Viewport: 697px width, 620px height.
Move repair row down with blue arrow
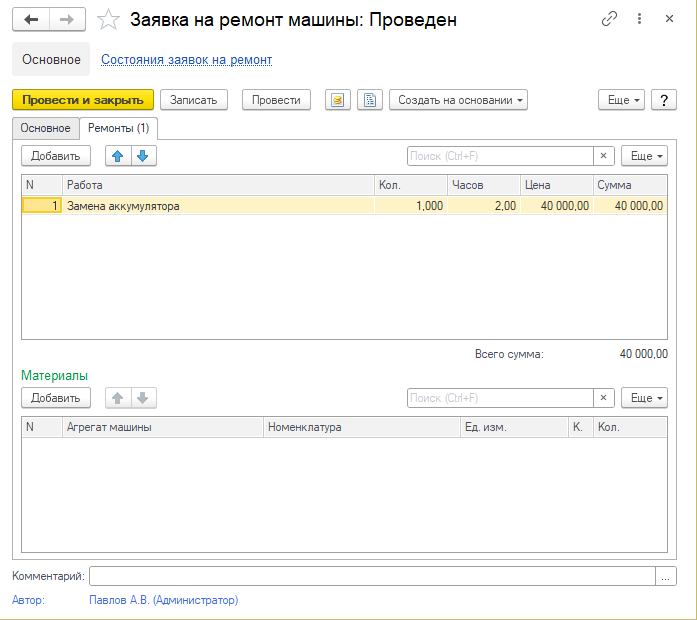coord(143,156)
